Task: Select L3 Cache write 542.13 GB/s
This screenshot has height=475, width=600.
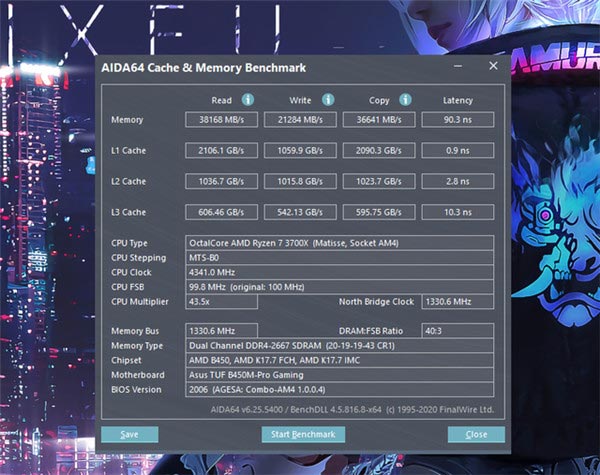Action: [300, 212]
